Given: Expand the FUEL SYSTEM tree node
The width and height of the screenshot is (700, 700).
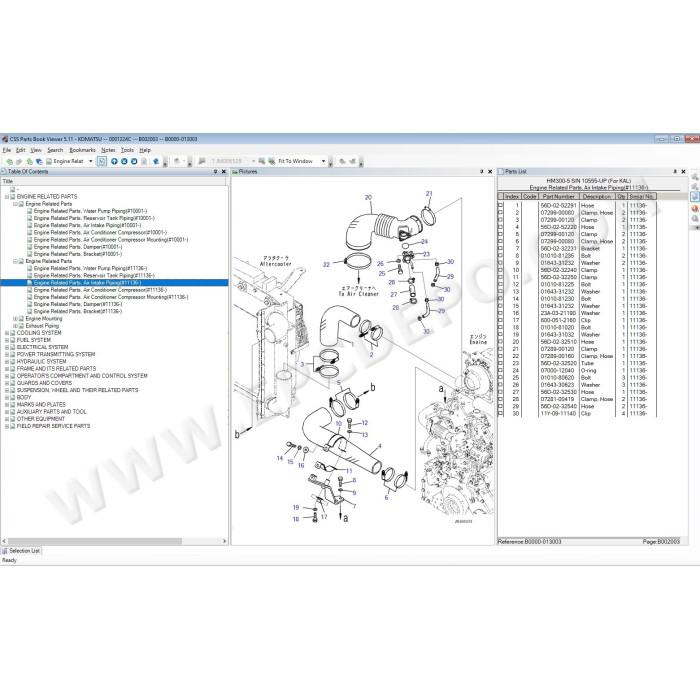Looking at the screenshot, I should pyautogui.click(x=7, y=340).
